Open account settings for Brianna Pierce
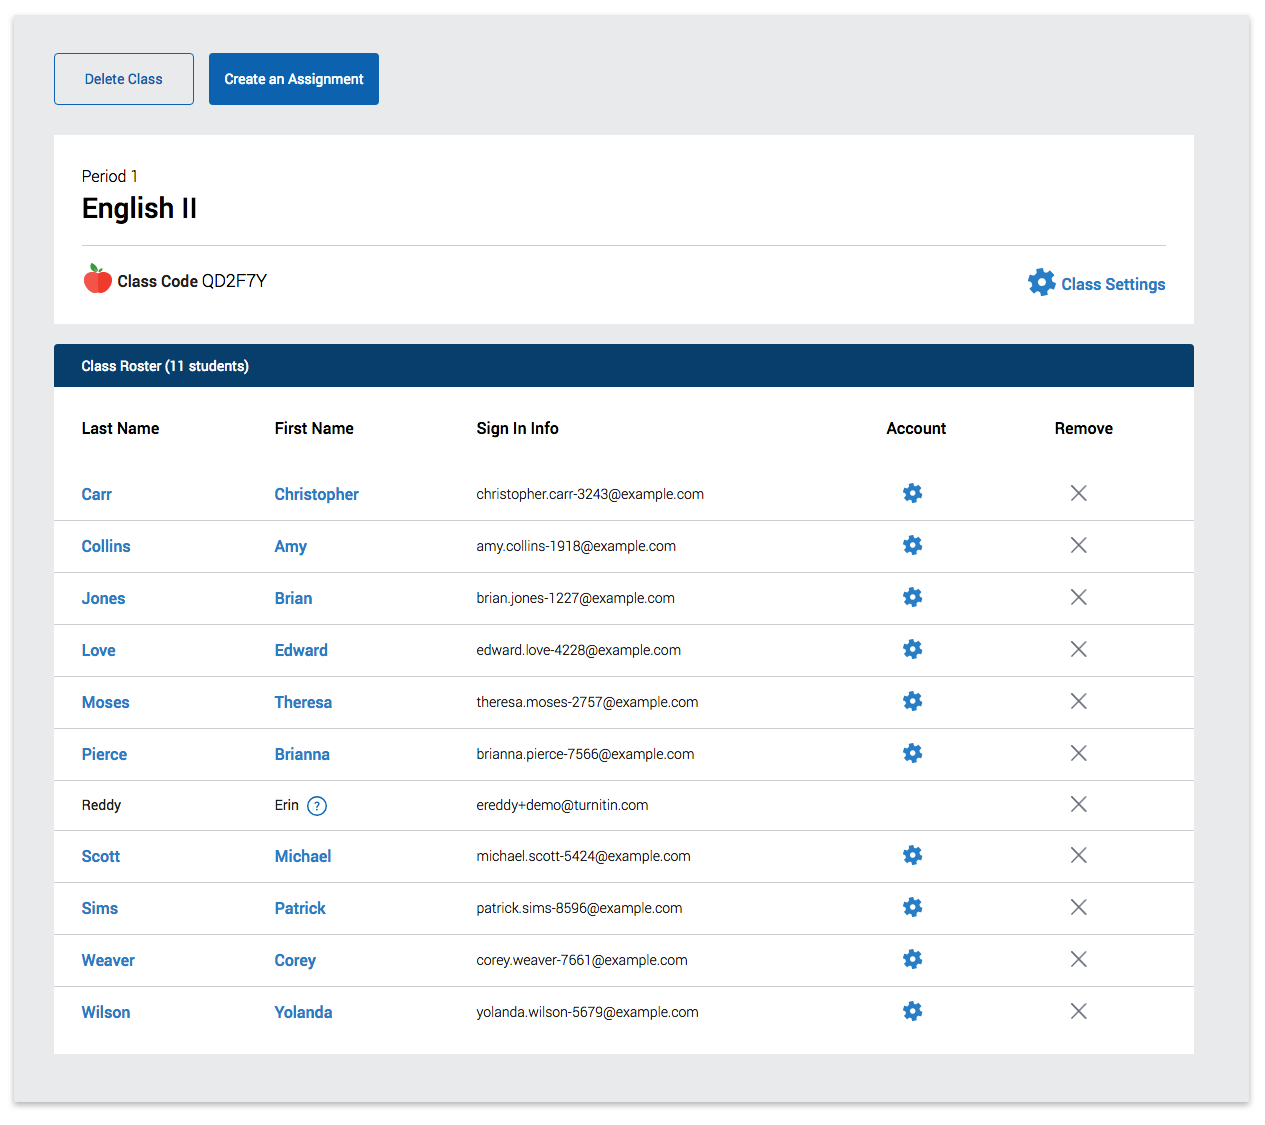Screen dimensions: 1265x1125 coord(912,753)
